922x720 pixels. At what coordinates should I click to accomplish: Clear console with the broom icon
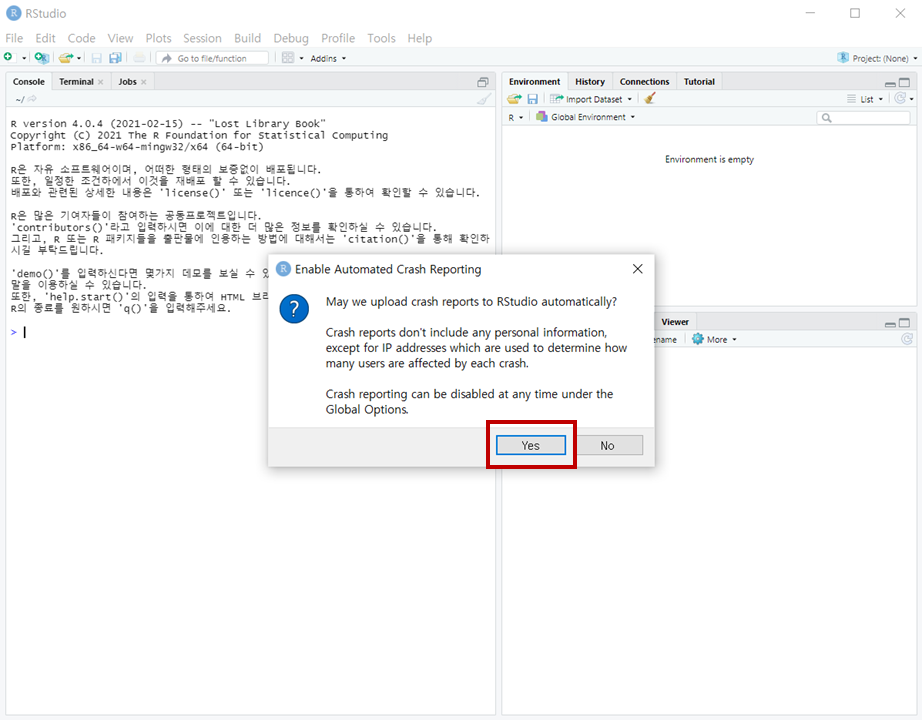[x=483, y=99]
